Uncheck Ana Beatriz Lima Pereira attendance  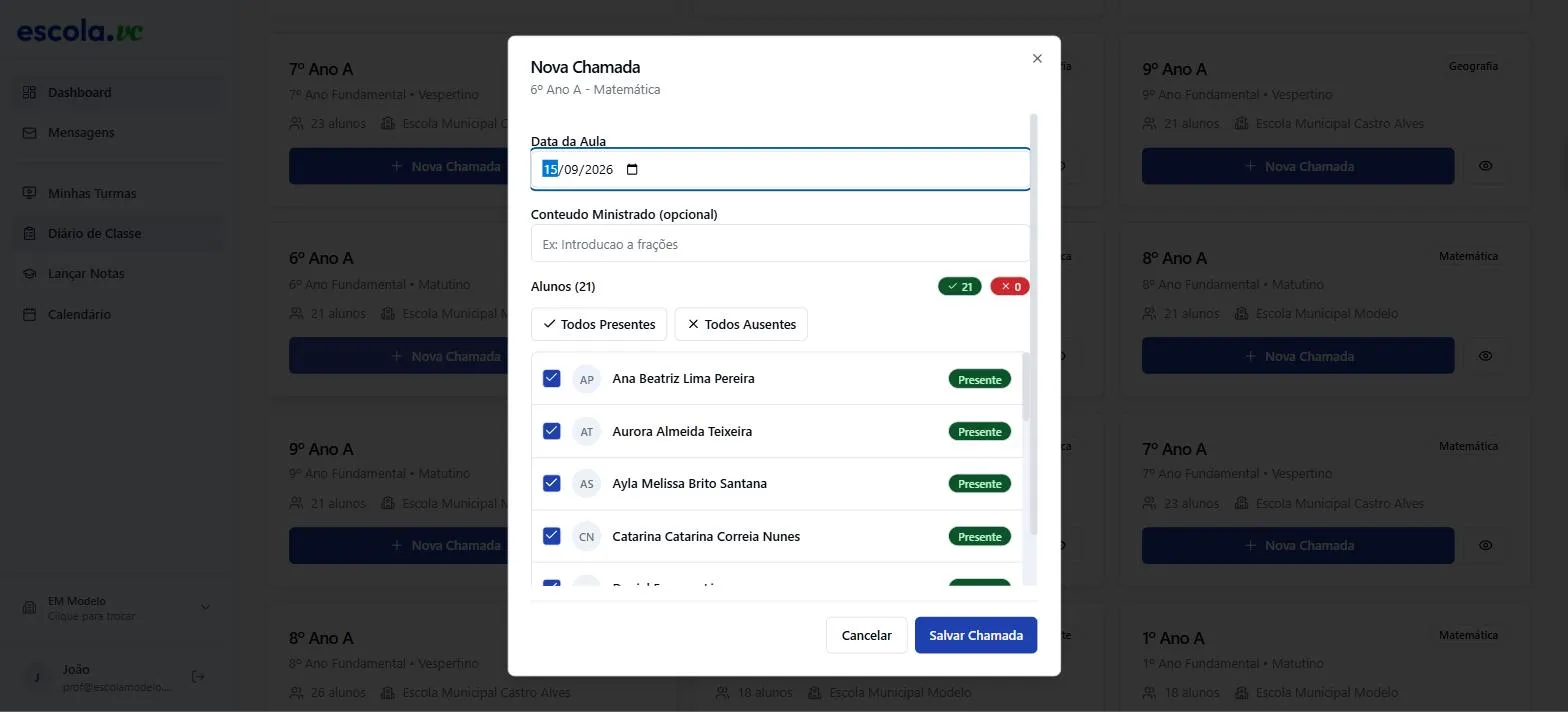coord(551,378)
